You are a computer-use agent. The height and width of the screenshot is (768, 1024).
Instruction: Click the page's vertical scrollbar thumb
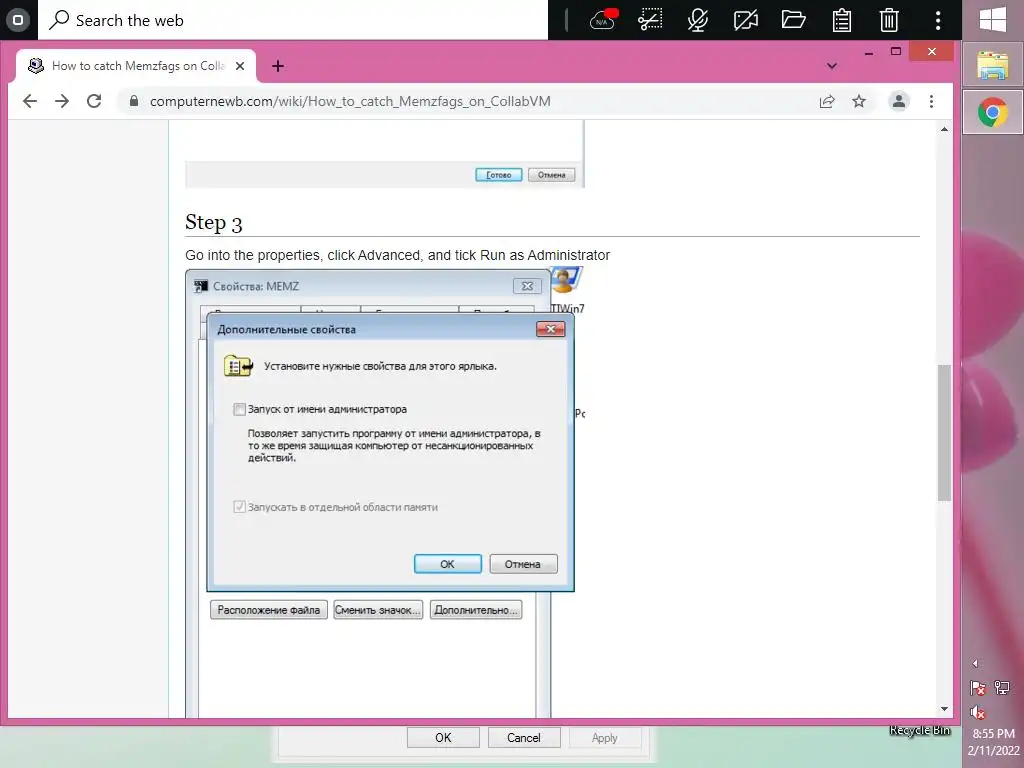944,432
